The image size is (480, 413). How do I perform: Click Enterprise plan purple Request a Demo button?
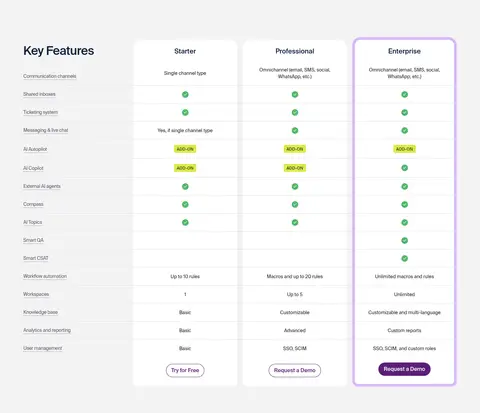(404, 369)
